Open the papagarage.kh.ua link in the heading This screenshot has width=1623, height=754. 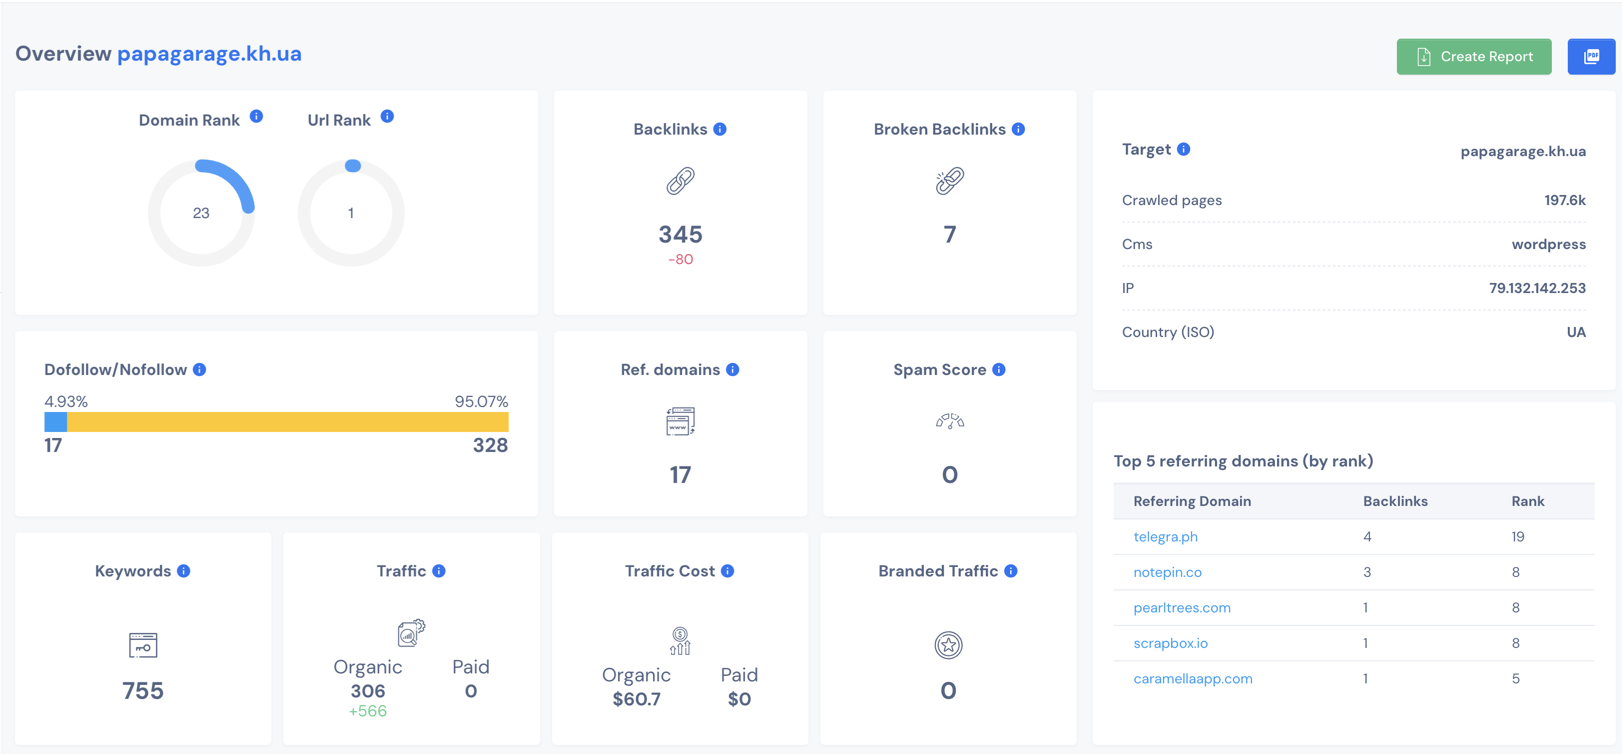pyautogui.click(x=209, y=54)
